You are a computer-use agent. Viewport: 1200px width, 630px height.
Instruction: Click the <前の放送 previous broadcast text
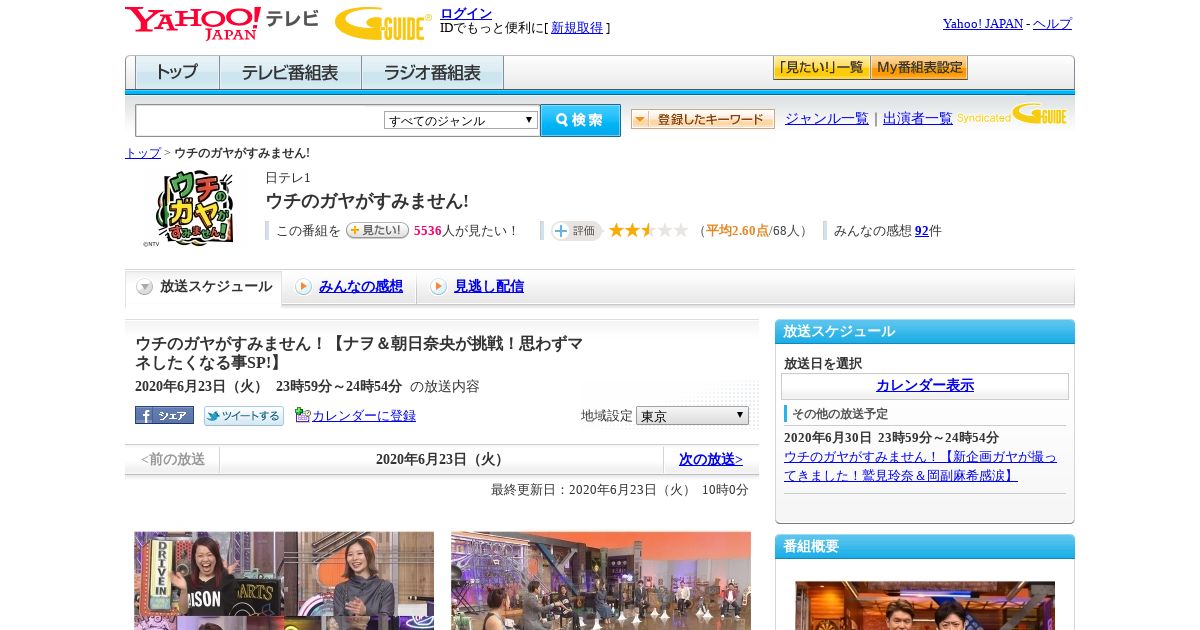pos(172,459)
